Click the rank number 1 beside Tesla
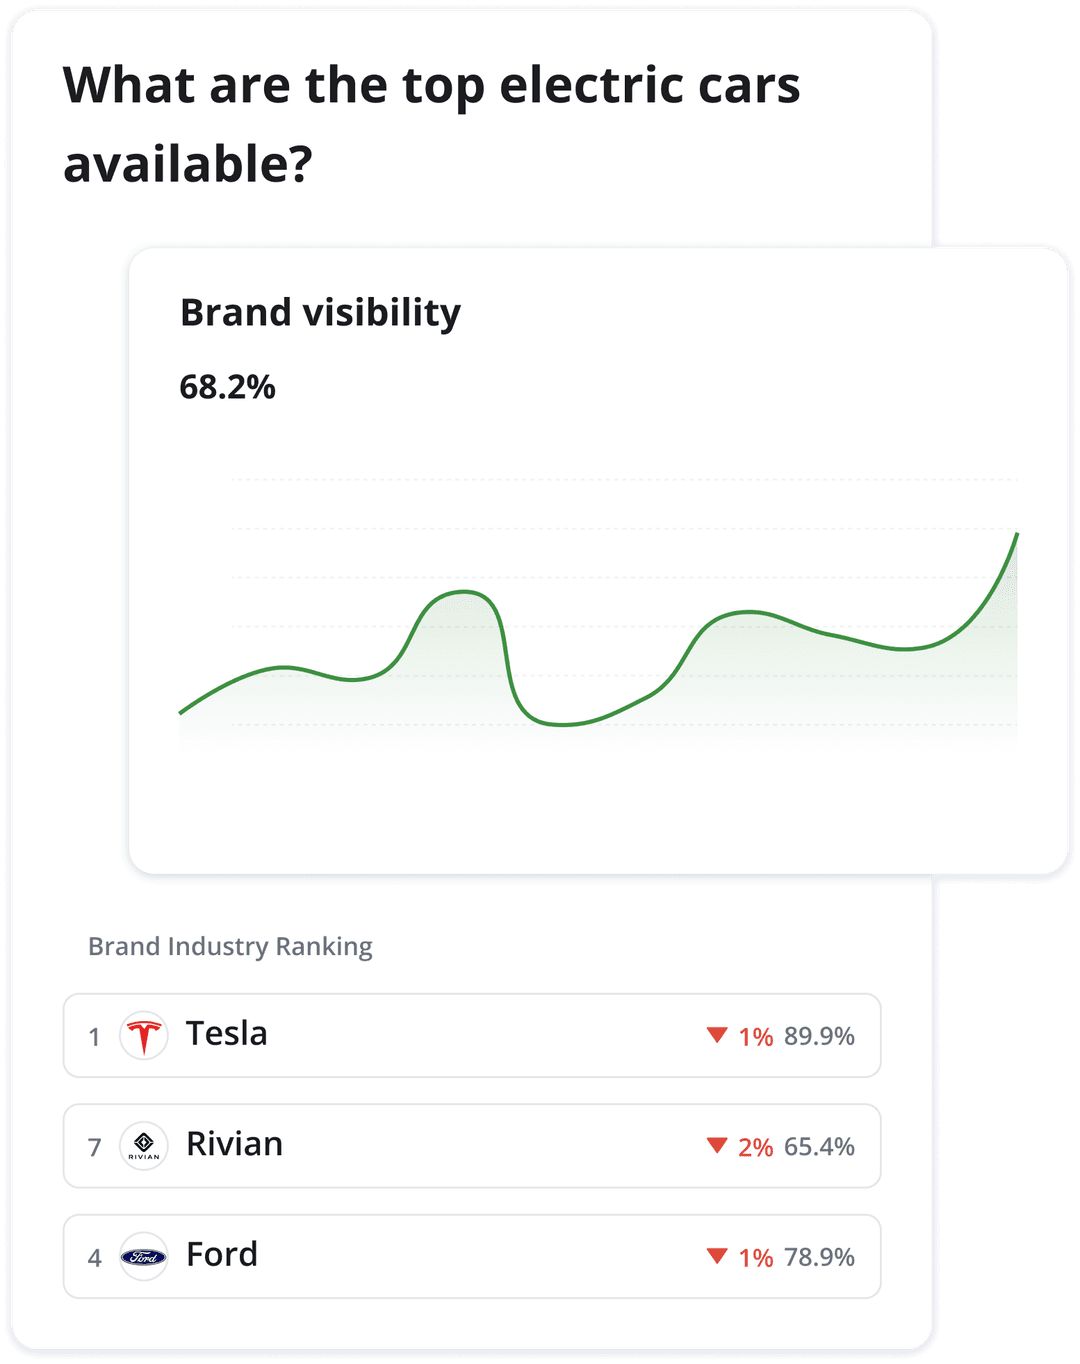This screenshot has width=1080, height=1364. pos(94,1037)
